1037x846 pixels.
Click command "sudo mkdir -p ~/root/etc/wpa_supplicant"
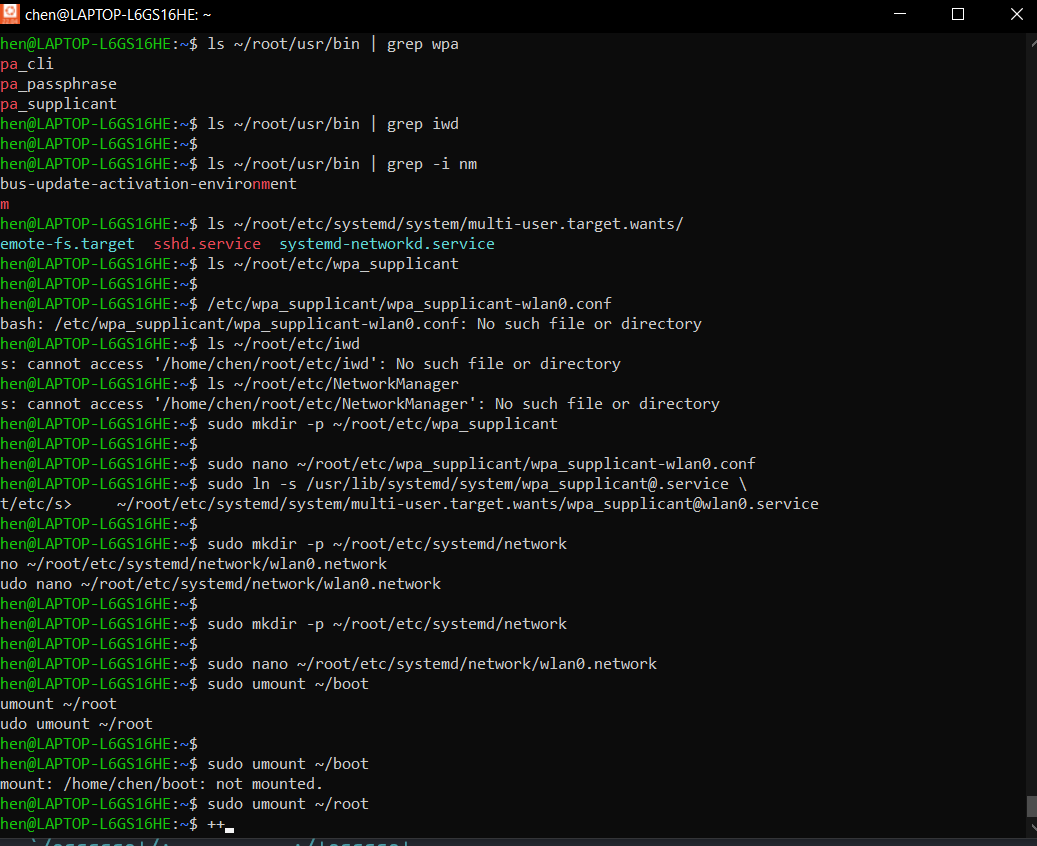[x=382, y=424]
